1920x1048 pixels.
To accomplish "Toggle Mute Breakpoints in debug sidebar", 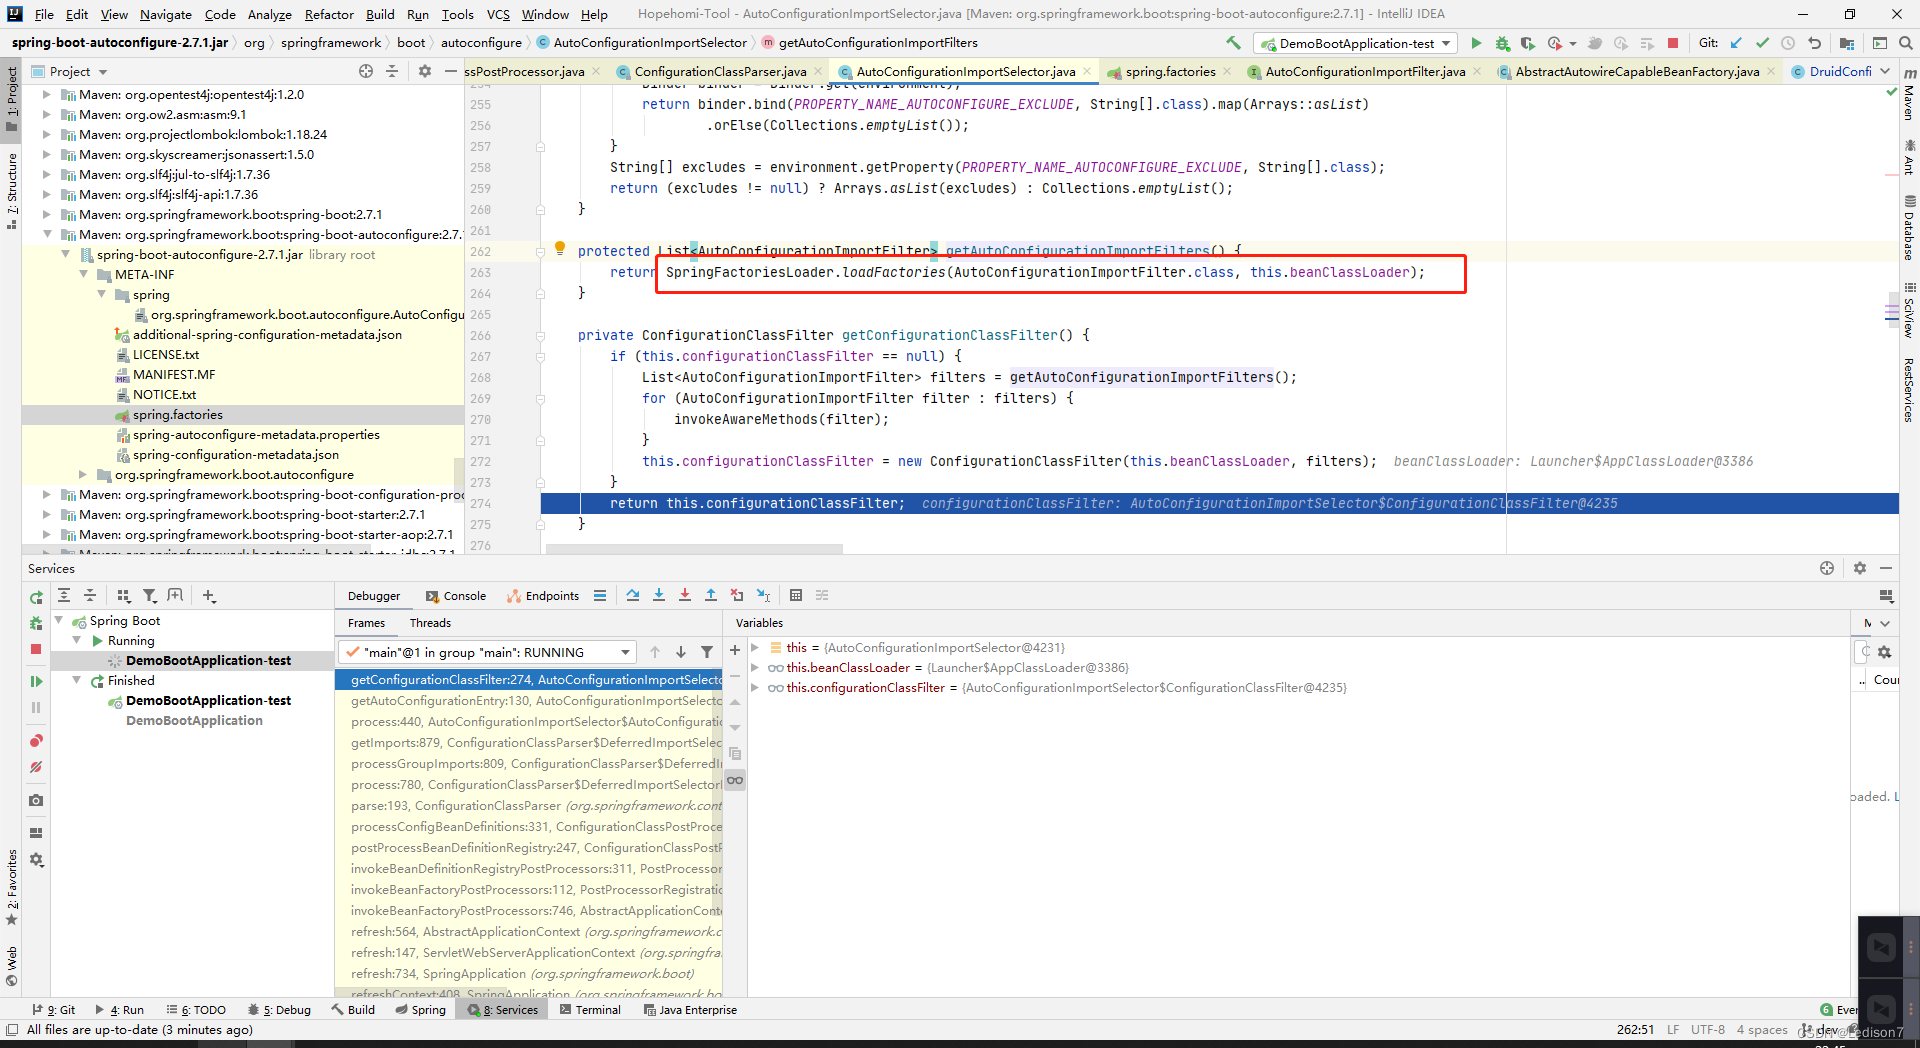I will pos(36,767).
